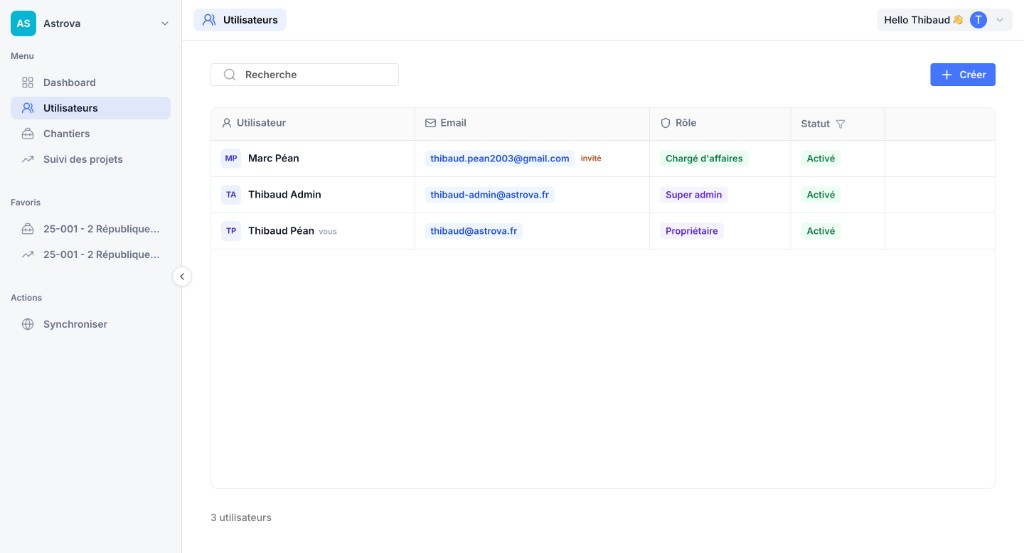
Task: Click the Créer button
Action: pyautogui.click(x=963, y=74)
